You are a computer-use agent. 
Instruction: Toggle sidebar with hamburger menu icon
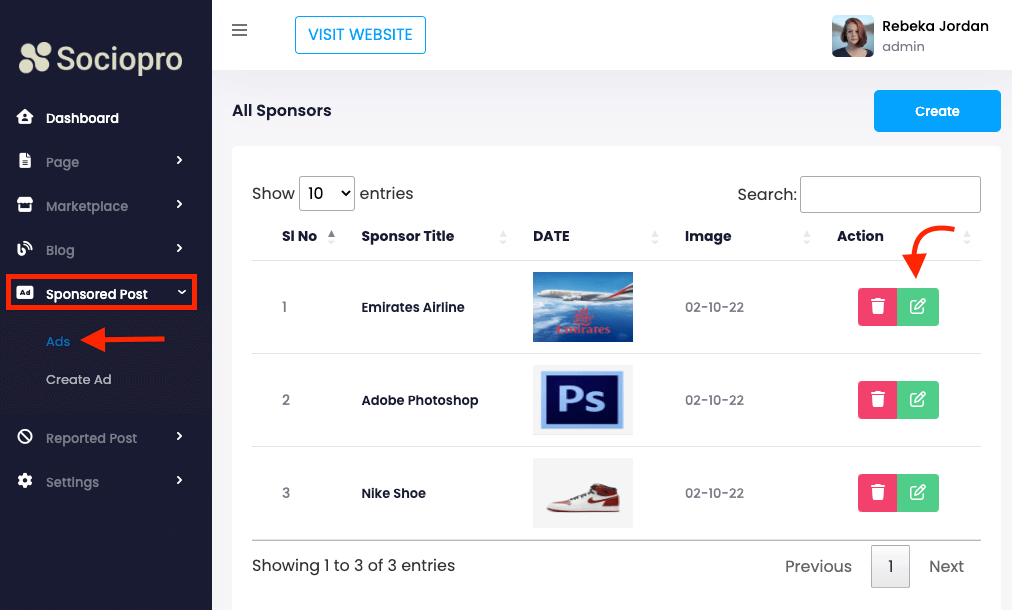239,30
